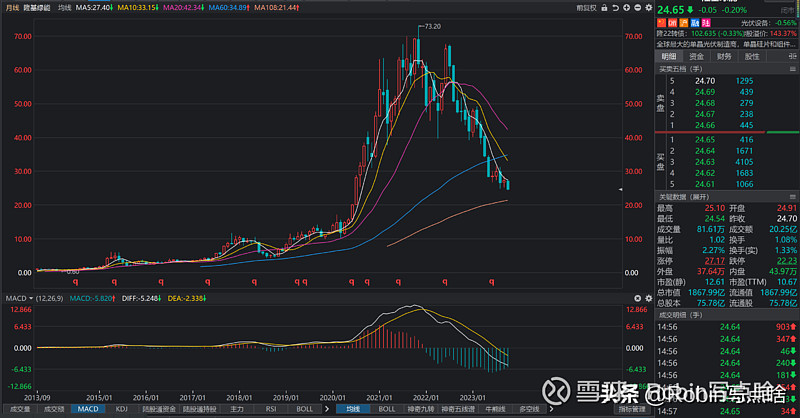
Task: Select the 神奇五线谱 overlay tab
Action: (x=458, y=409)
